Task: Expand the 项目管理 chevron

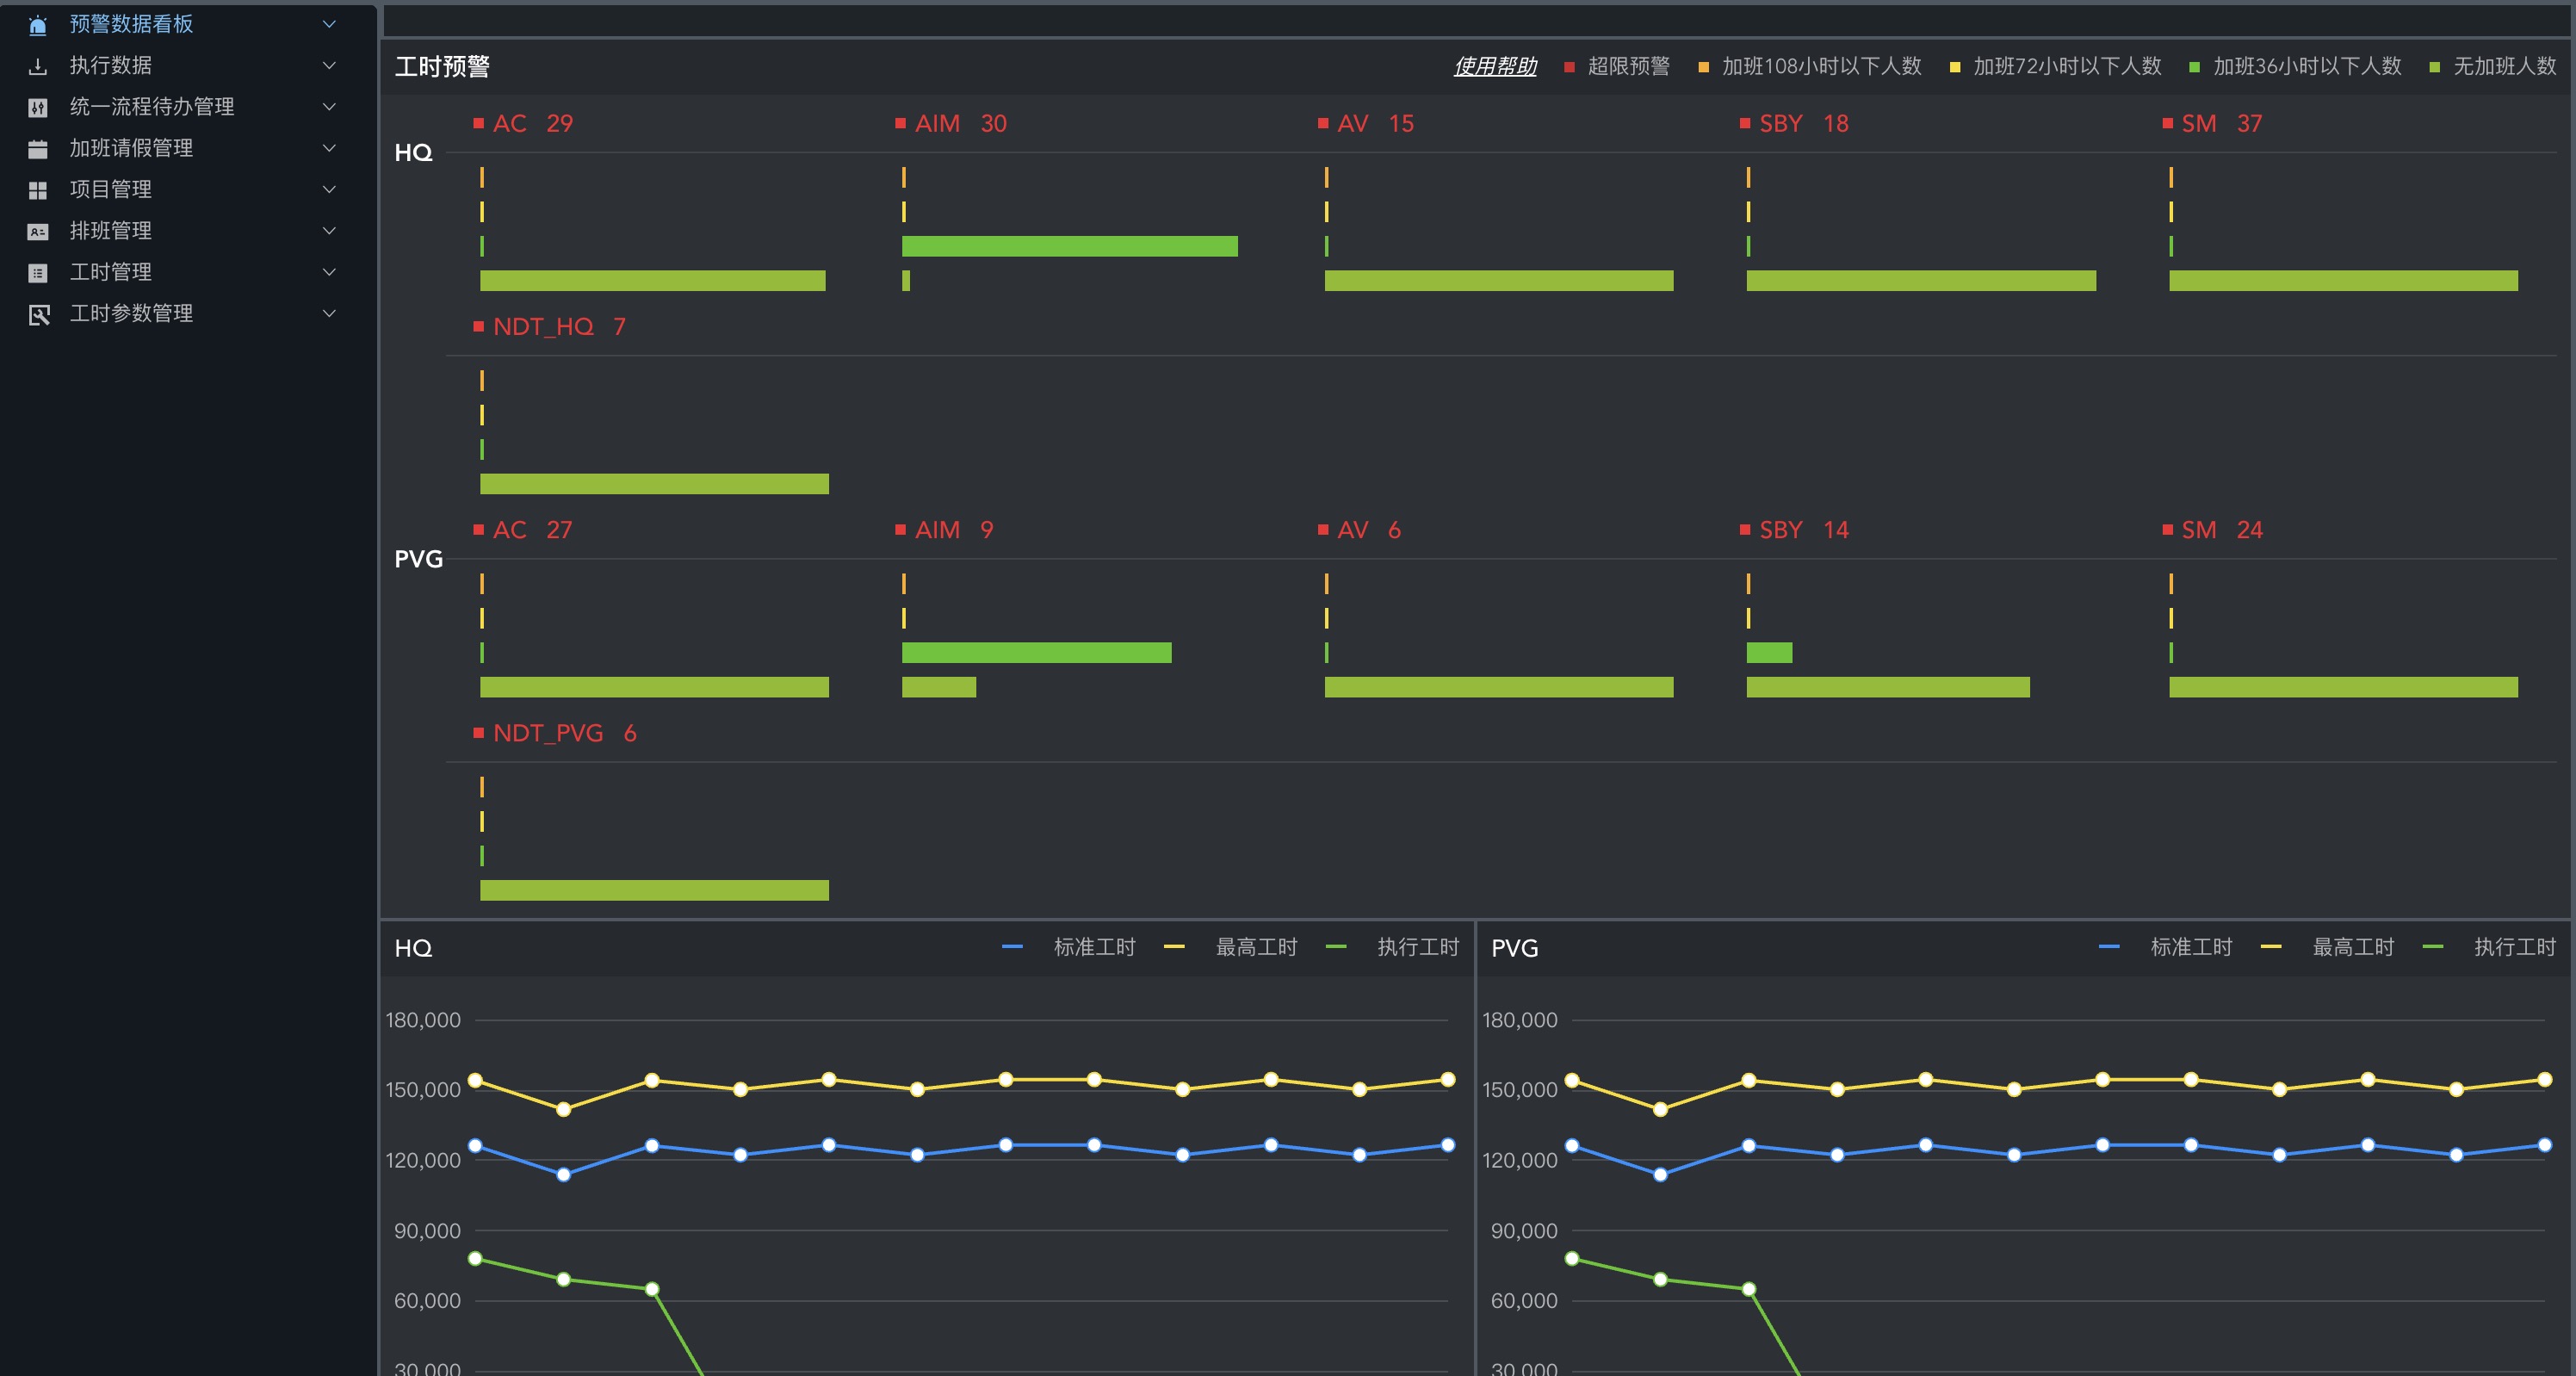Action: click(329, 190)
